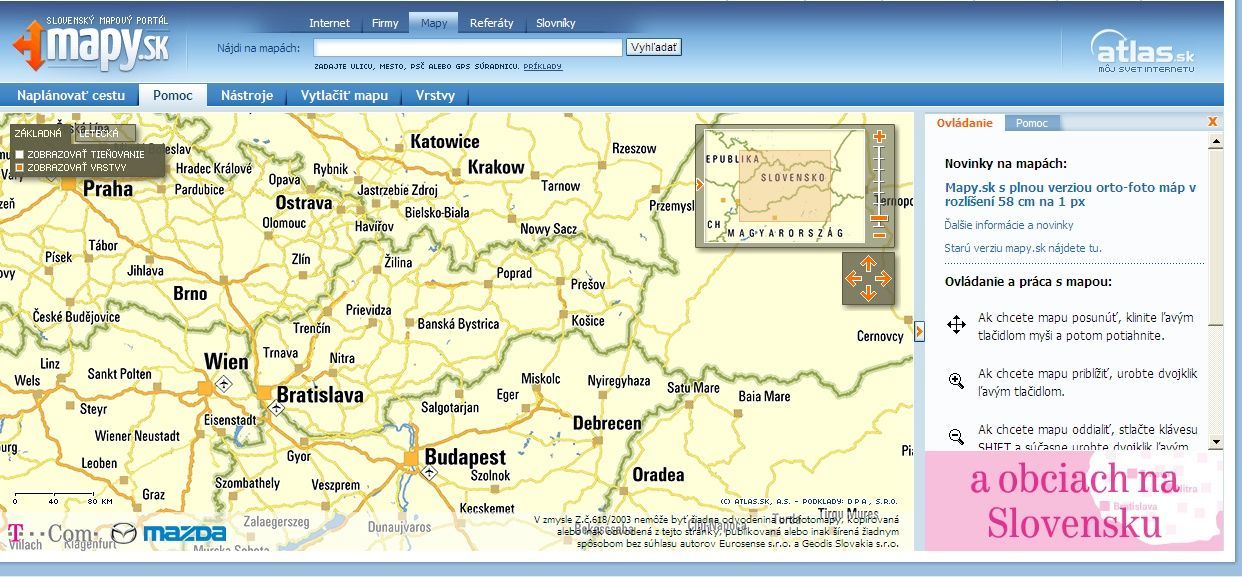Select the Pomoc side panel tab

coord(1032,123)
